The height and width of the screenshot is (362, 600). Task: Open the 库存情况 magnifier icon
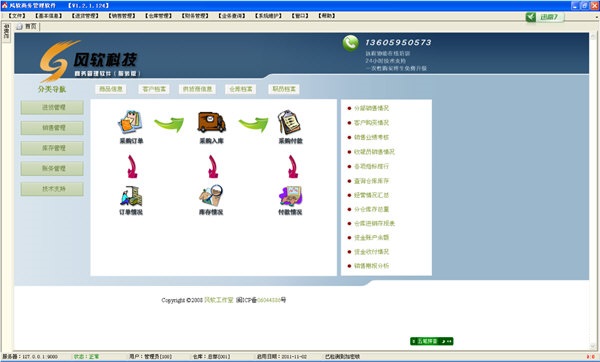211,196
